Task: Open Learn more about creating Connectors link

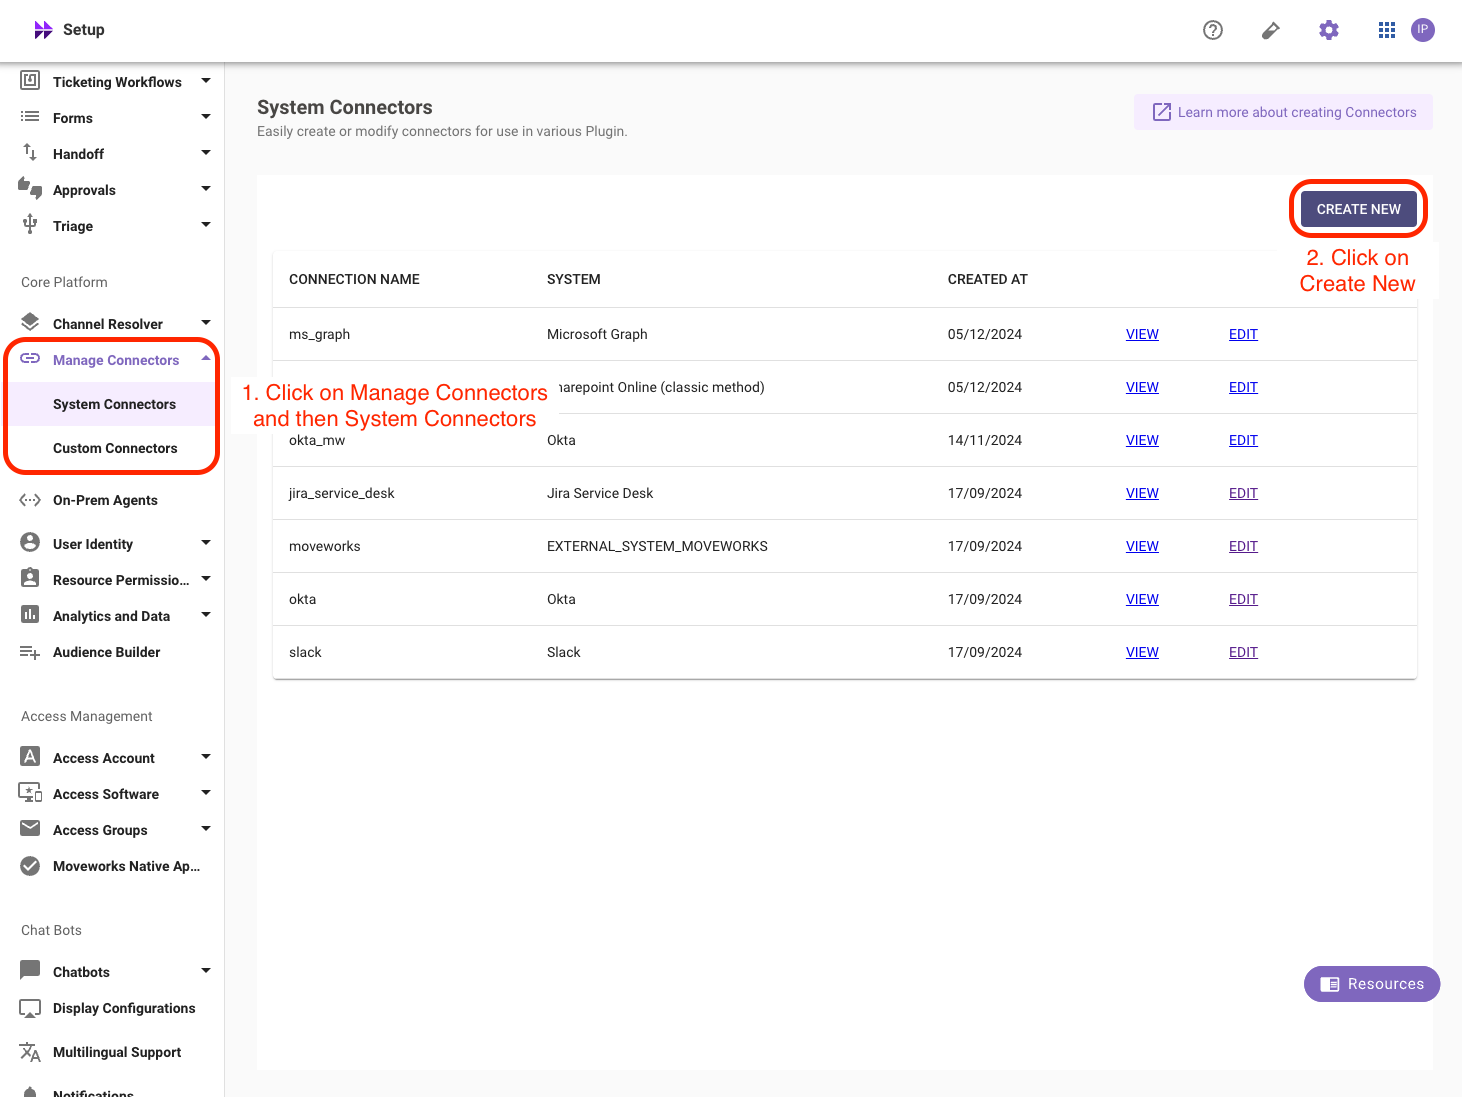Action: (x=1283, y=112)
